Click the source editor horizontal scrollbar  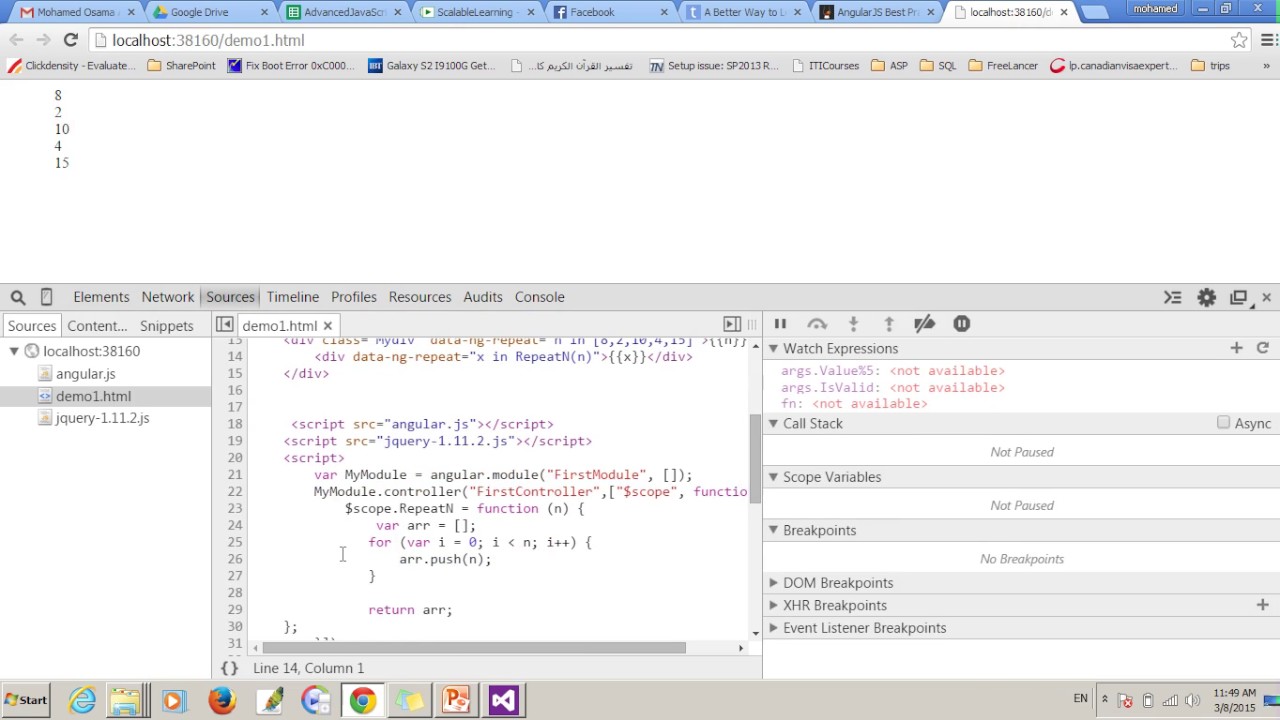point(474,648)
